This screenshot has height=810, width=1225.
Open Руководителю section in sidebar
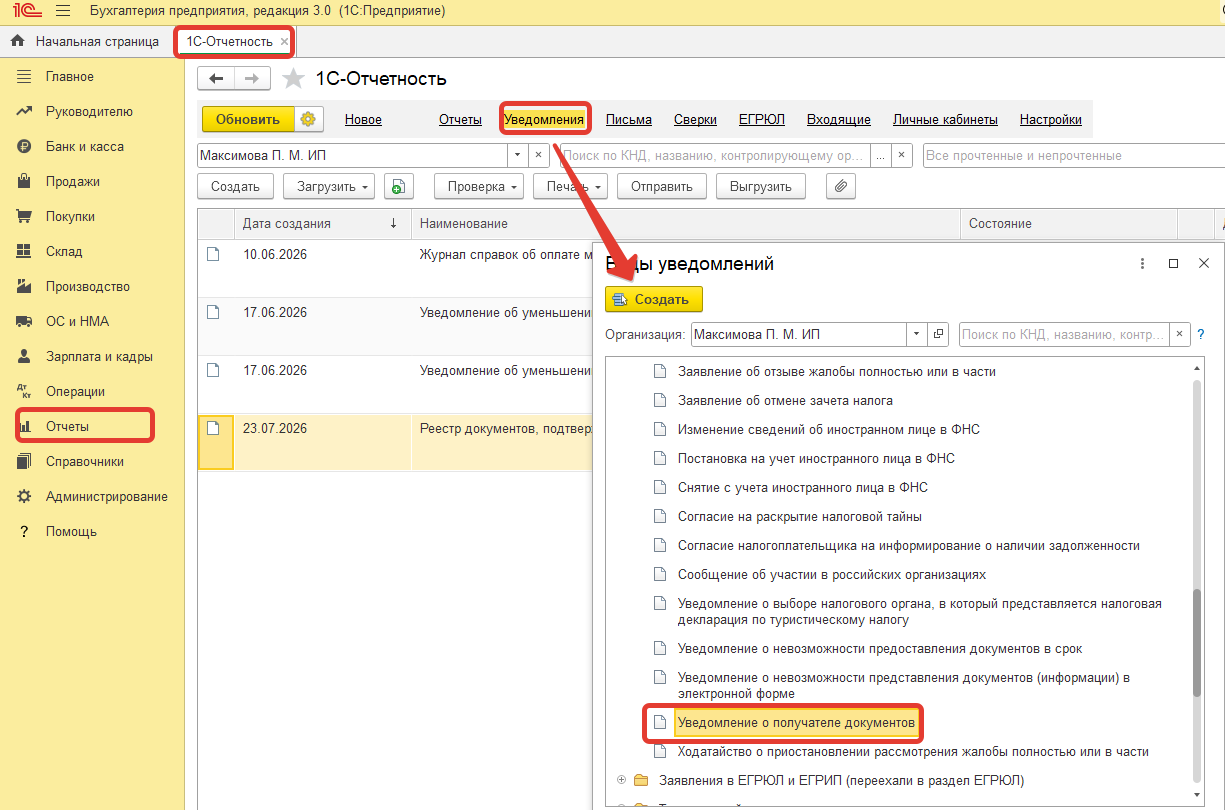[92, 112]
